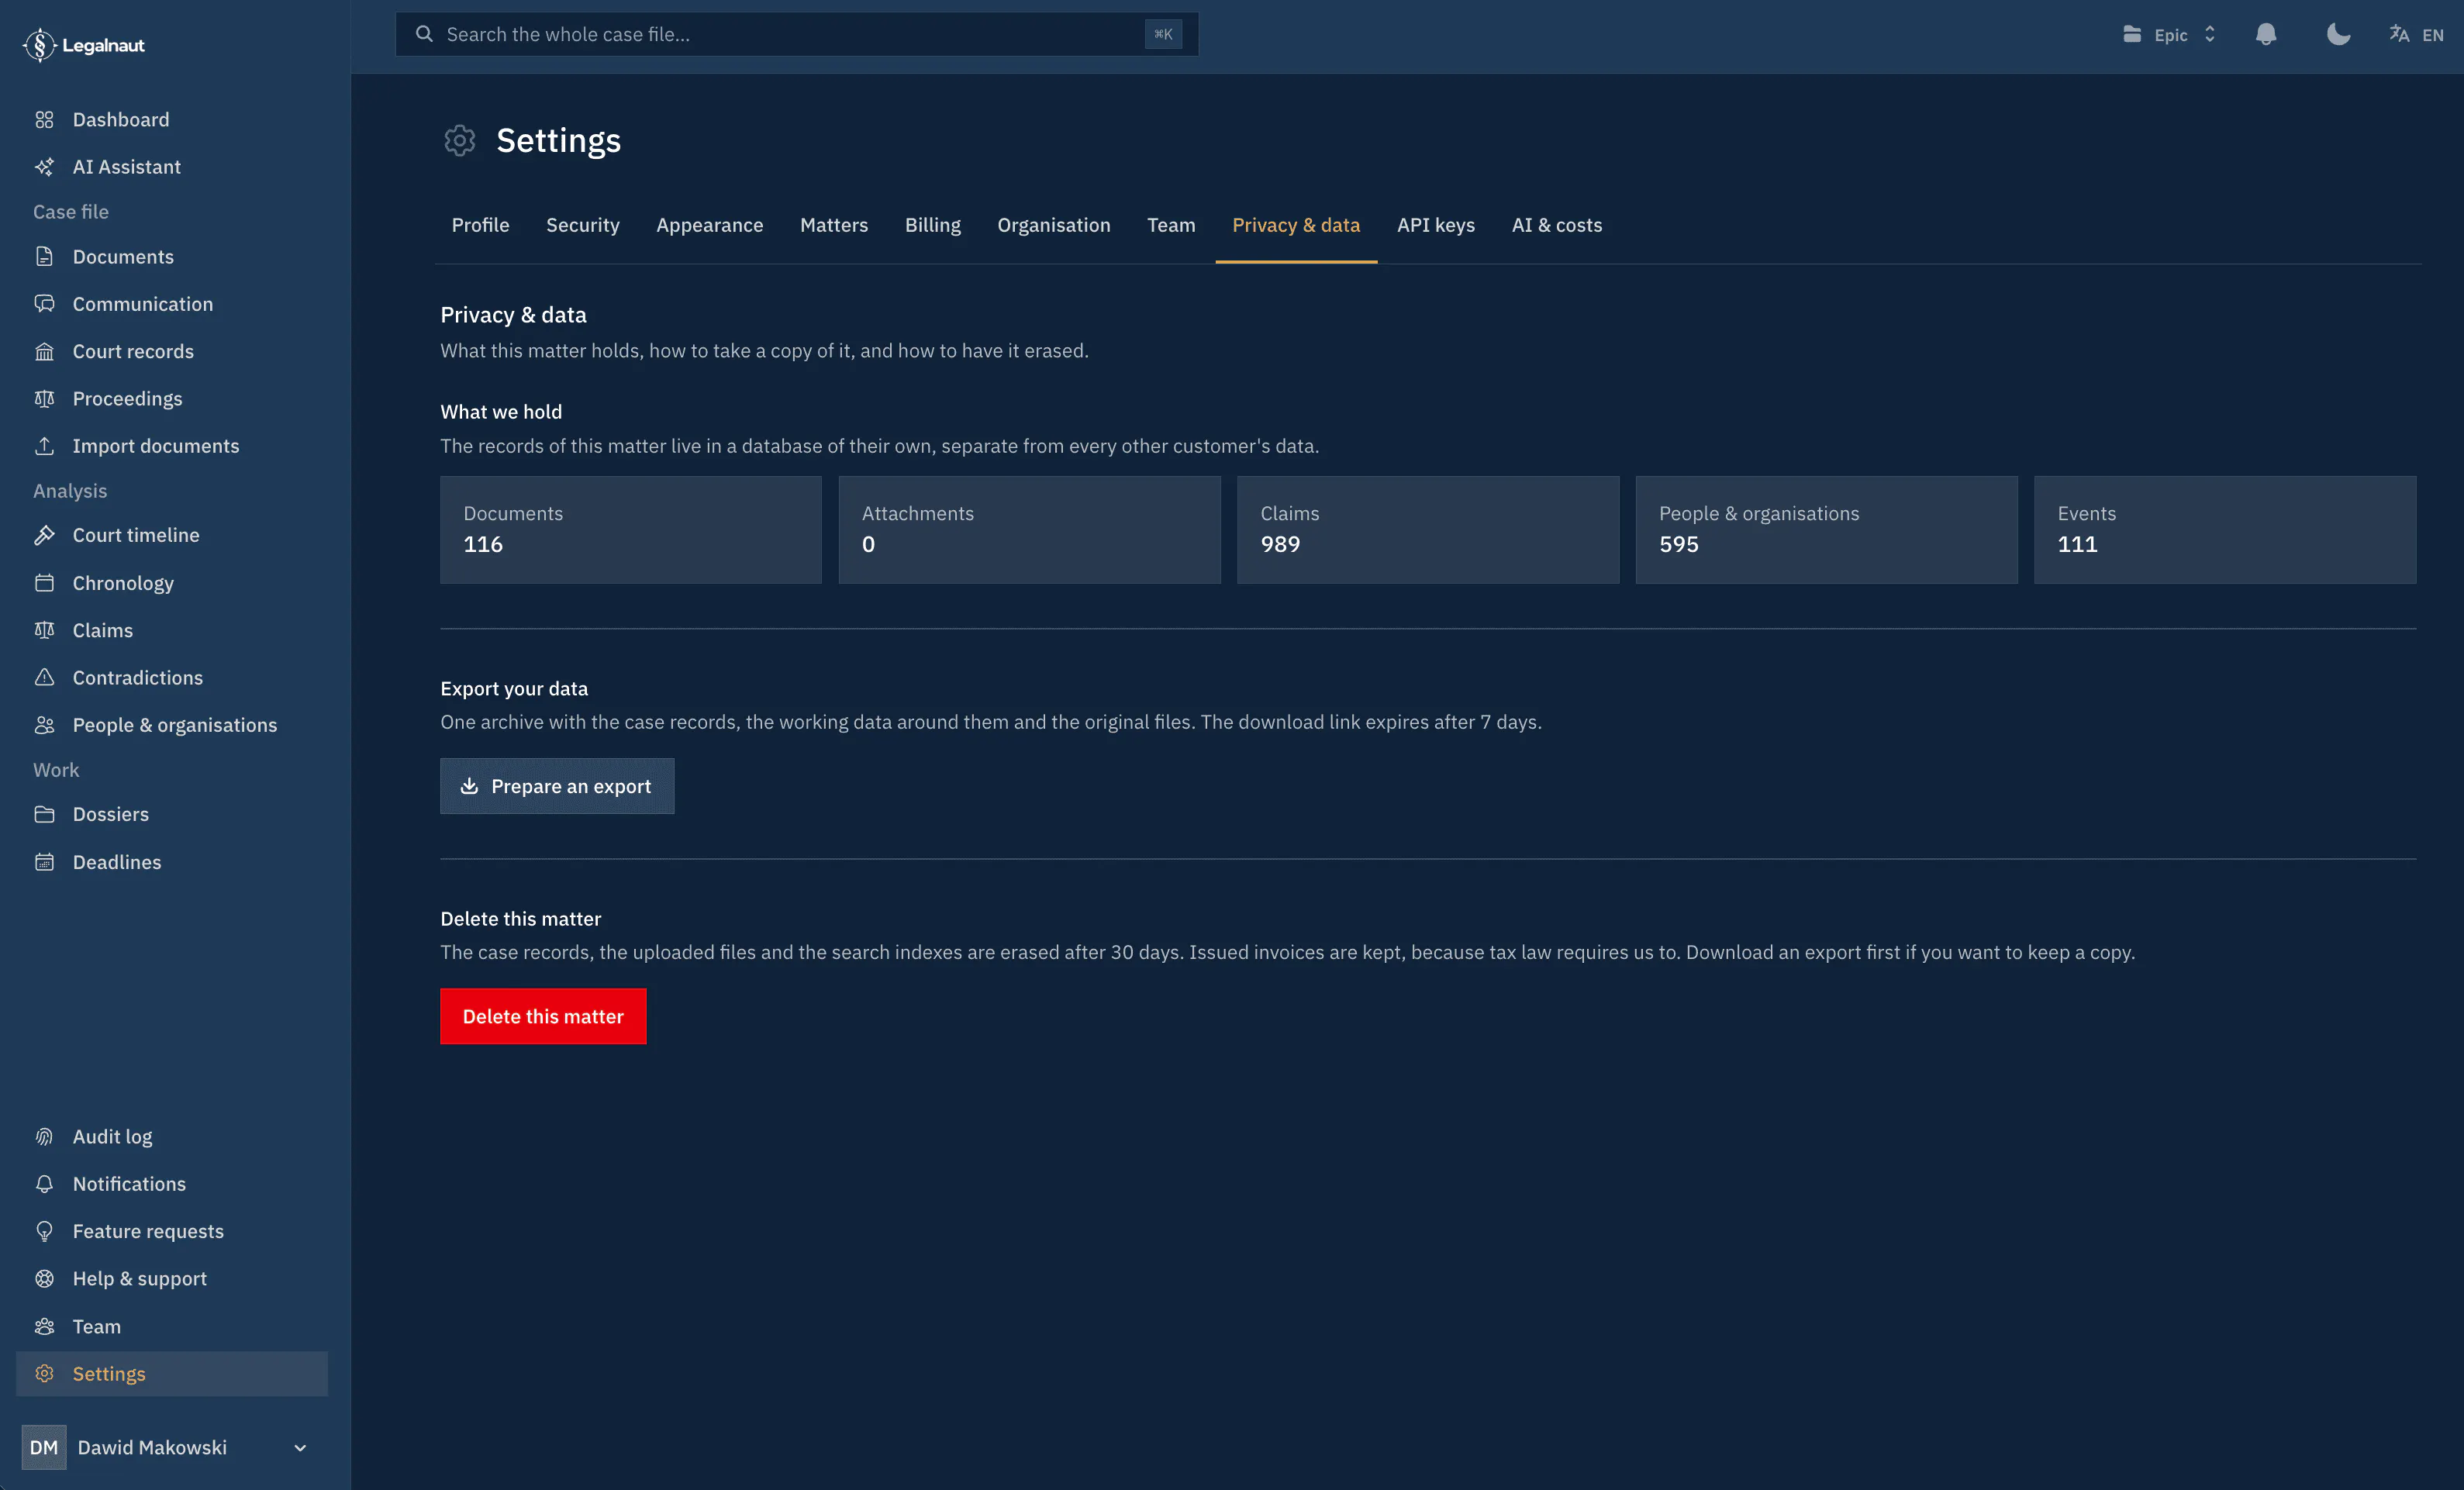Click the Events 111 stat card
Image resolution: width=2464 pixels, height=1490 pixels.
click(2225, 530)
